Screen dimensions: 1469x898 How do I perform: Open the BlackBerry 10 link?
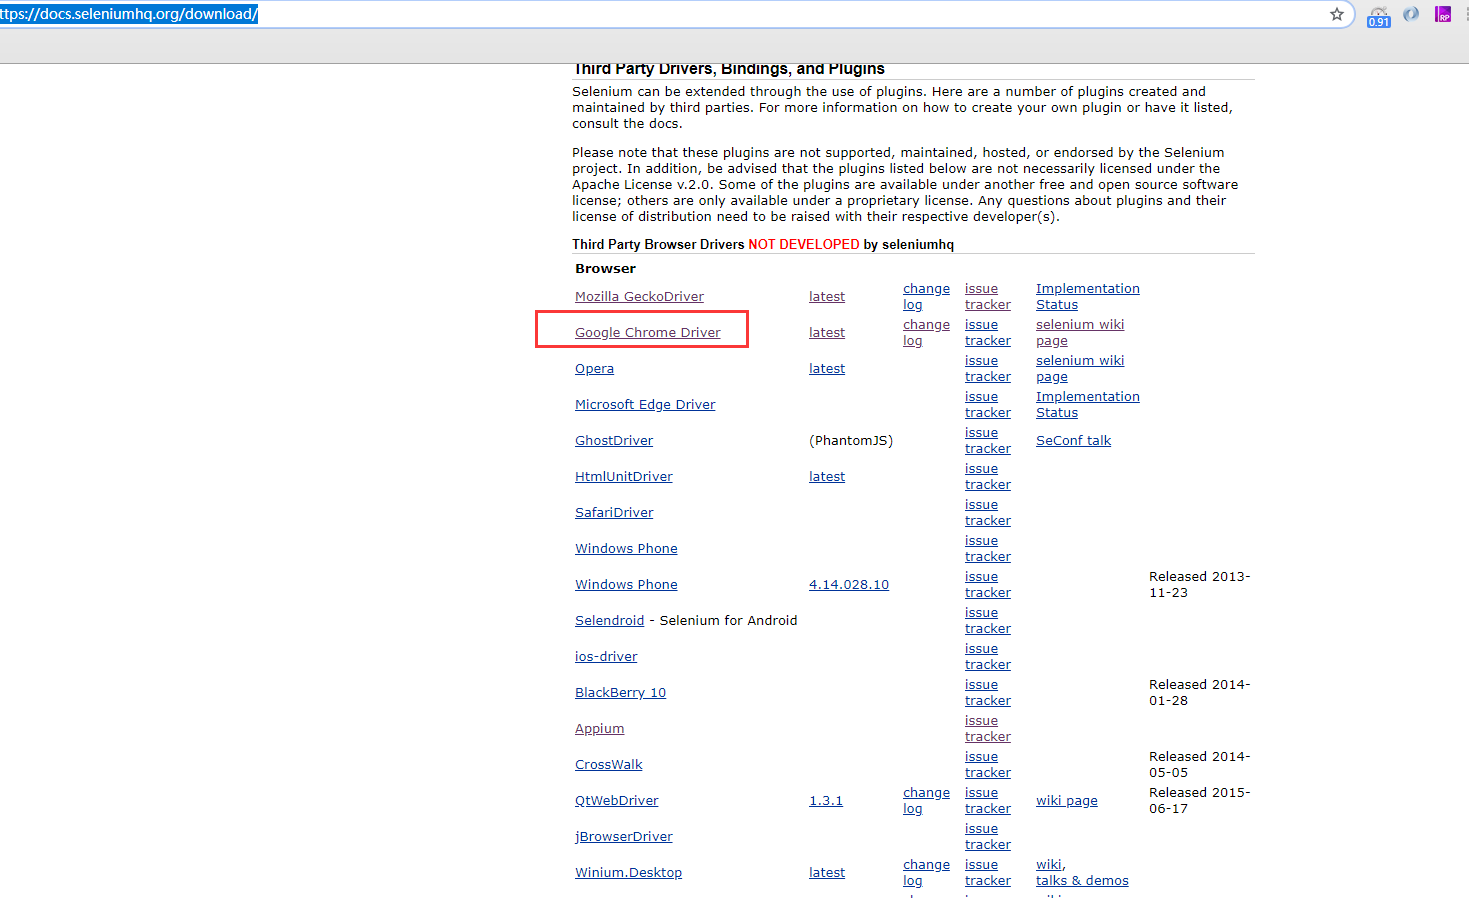(620, 692)
